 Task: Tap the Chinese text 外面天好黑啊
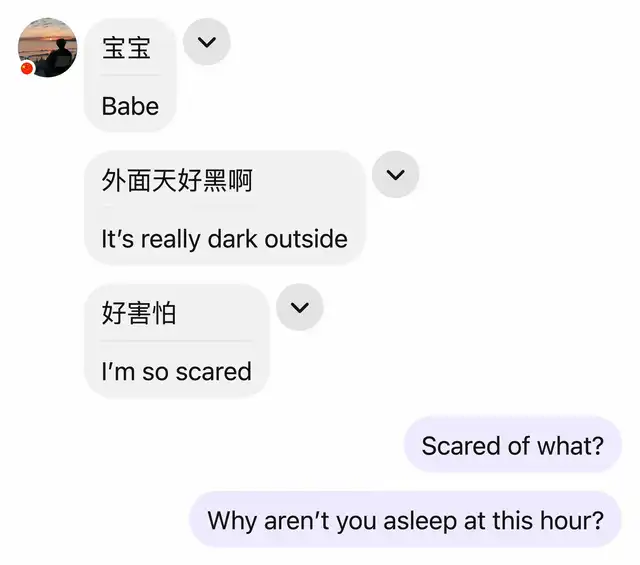[177, 180]
